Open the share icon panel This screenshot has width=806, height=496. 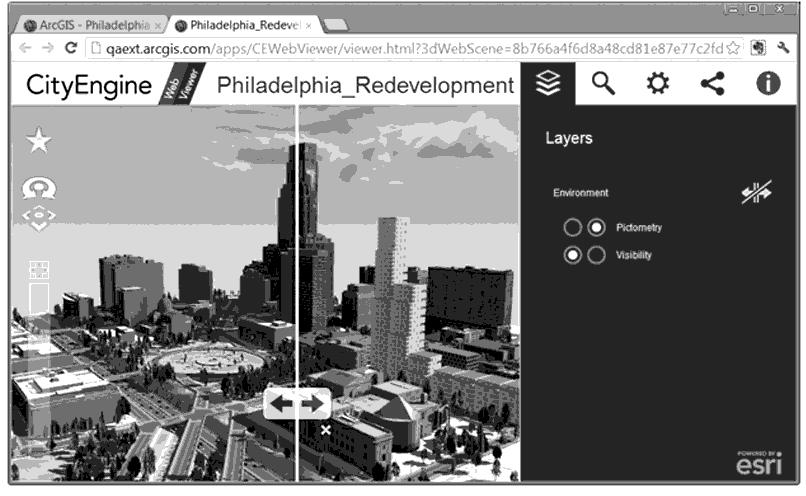[x=713, y=83]
